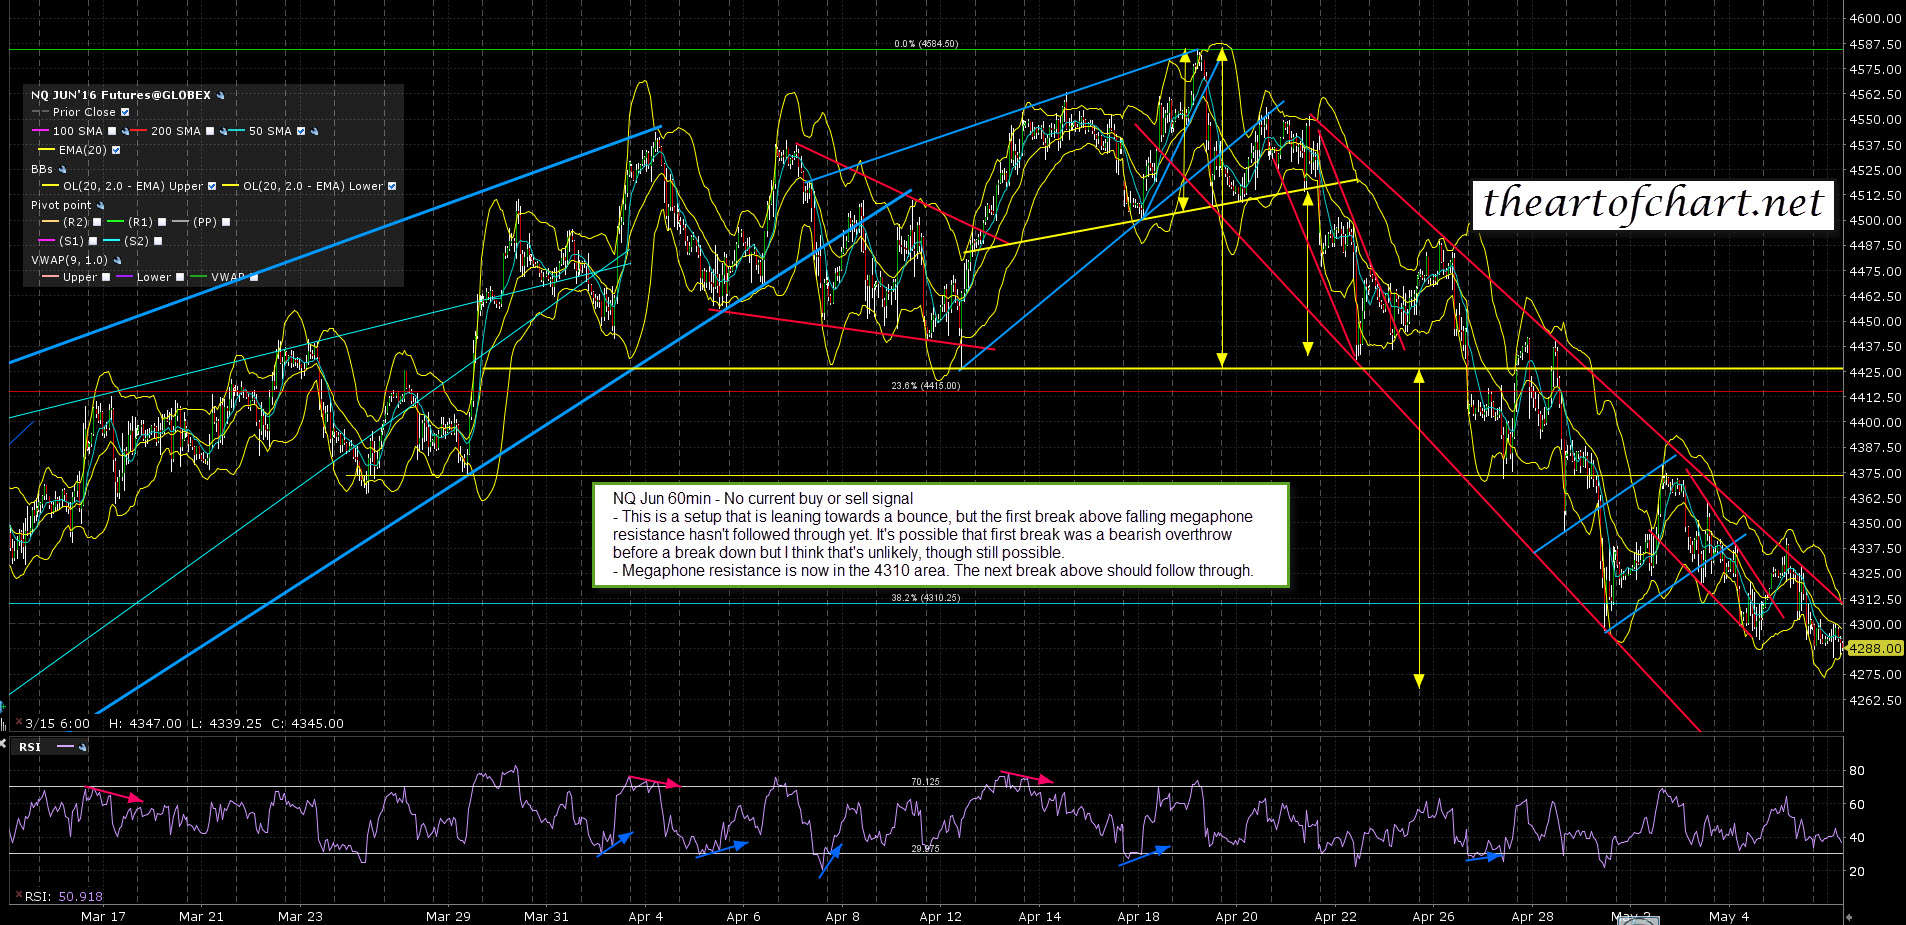Enable the 100 SMA checkbox
Screen dimensions: 1906x925
pyautogui.click(x=112, y=131)
